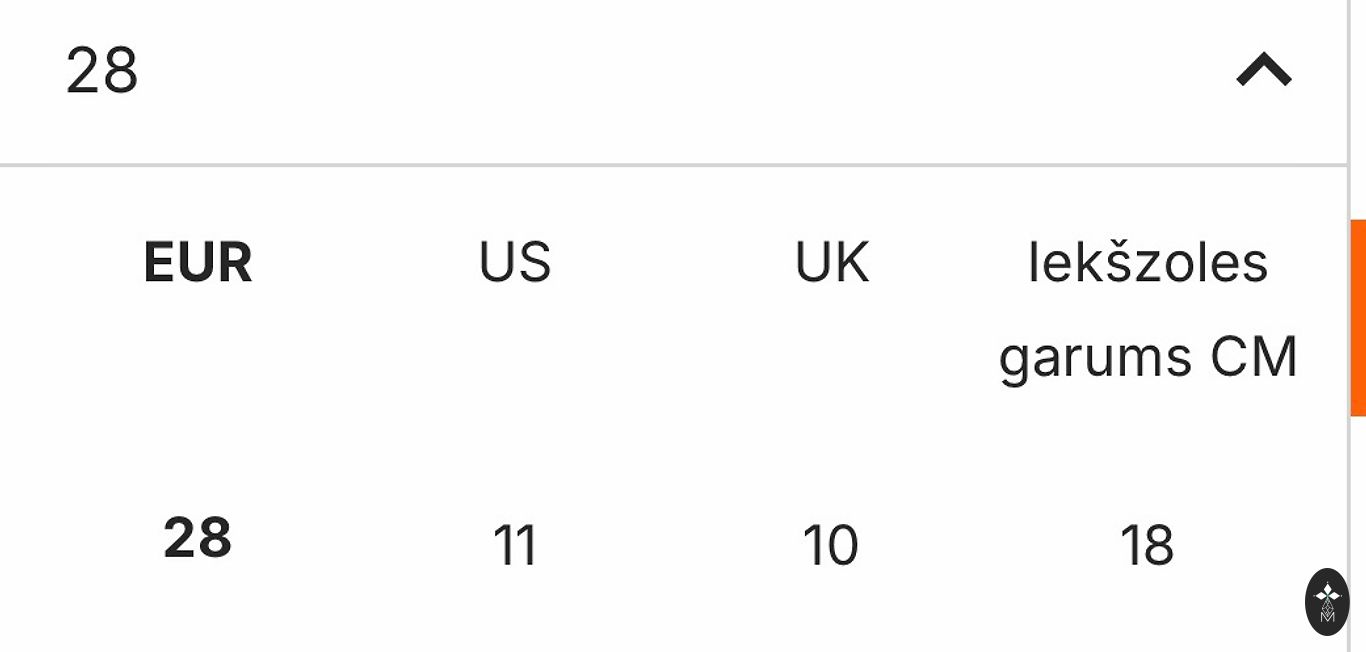Viewport: 1366px width, 652px height.
Task: Open the size dropdown showing 28
Action: point(102,71)
